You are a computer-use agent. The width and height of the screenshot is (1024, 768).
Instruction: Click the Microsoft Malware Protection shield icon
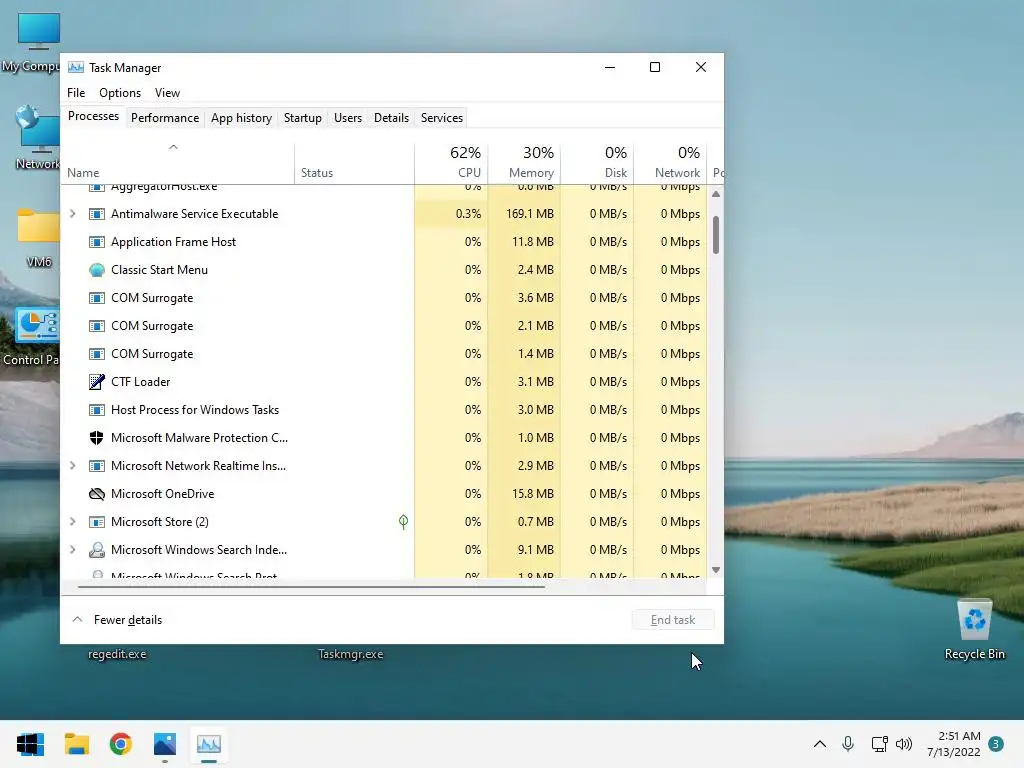(97, 438)
